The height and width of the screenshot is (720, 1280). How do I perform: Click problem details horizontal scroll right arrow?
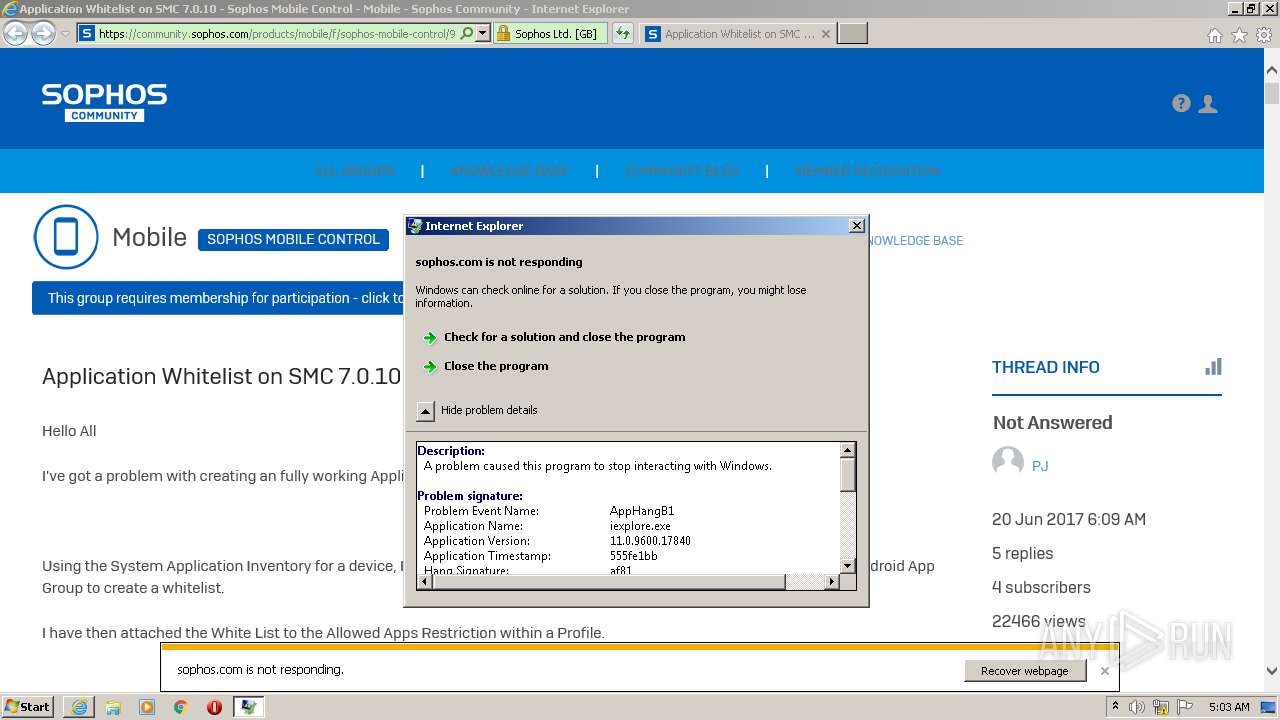[832, 582]
